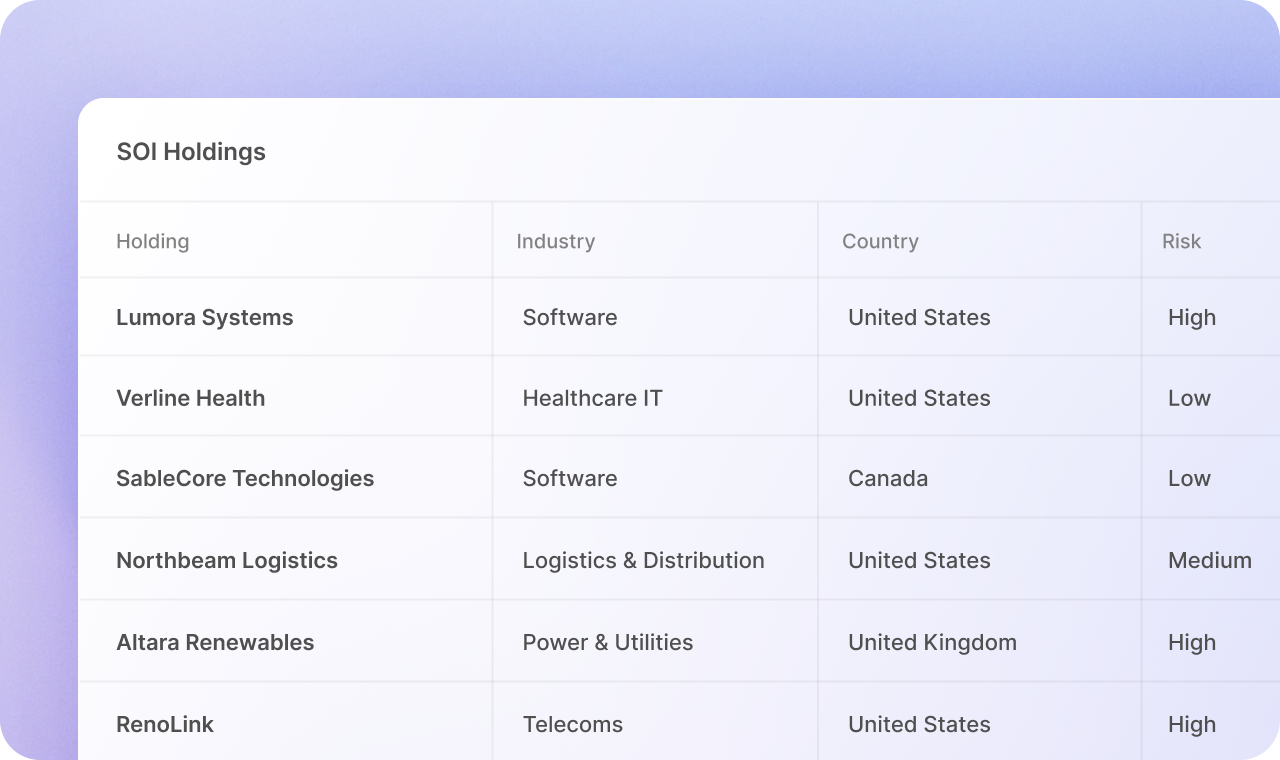Open the Lumora Systems holding

[204, 317]
